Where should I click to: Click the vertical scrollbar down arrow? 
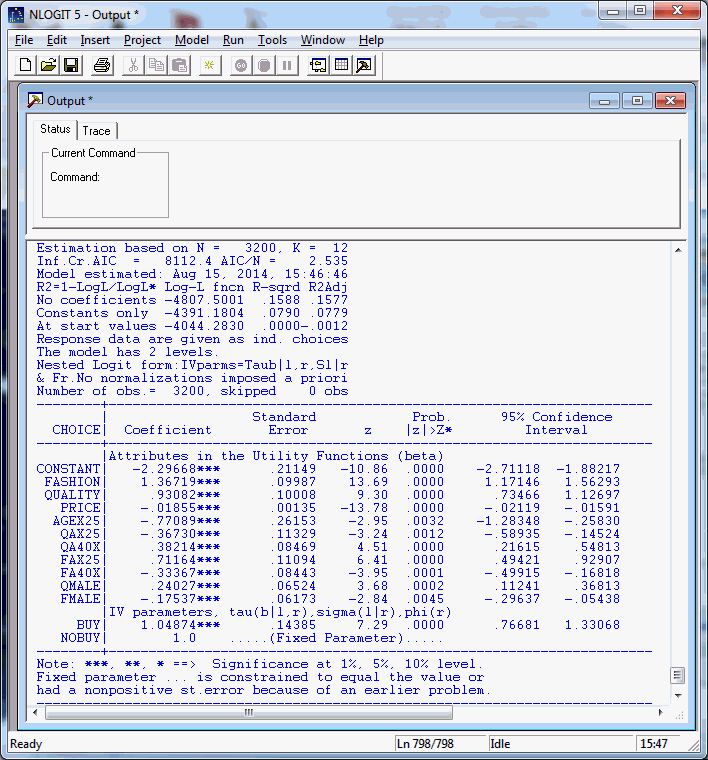(x=678, y=696)
